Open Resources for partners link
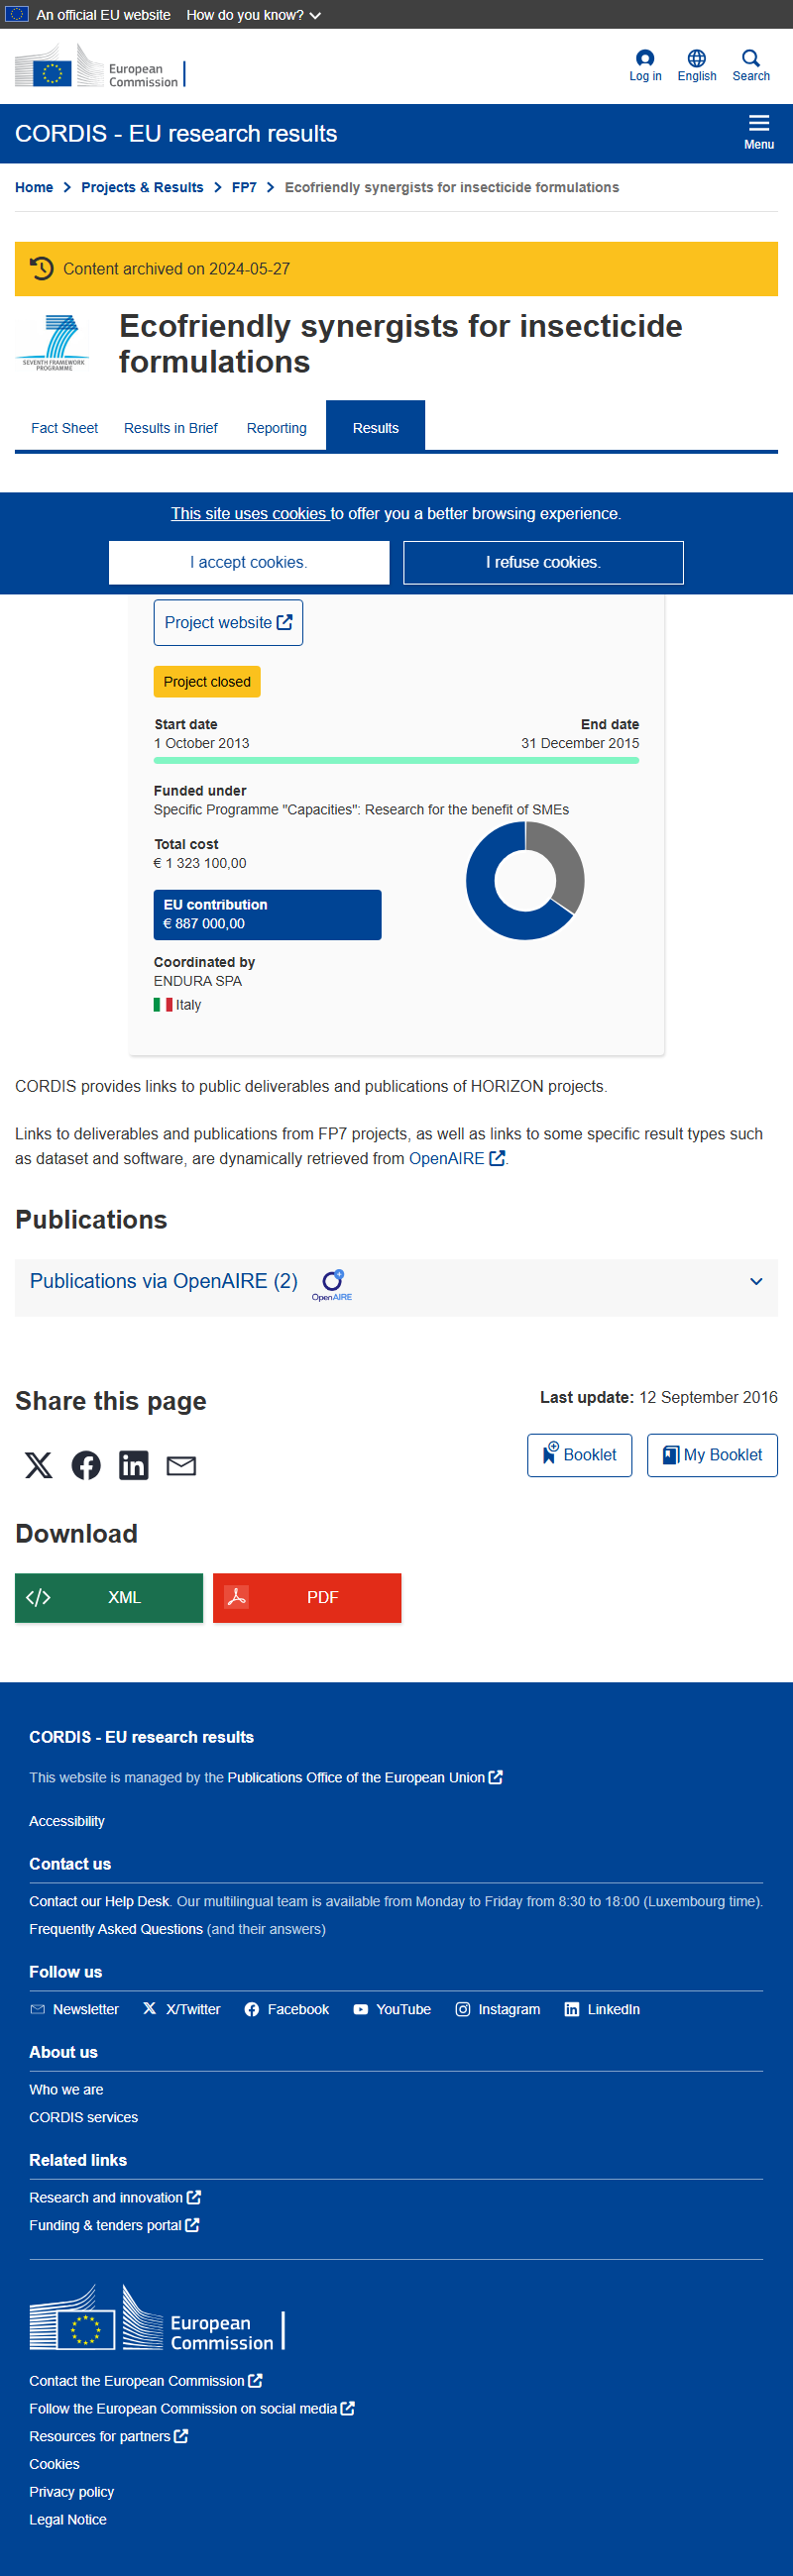This screenshot has width=793, height=2576. coord(109,2437)
